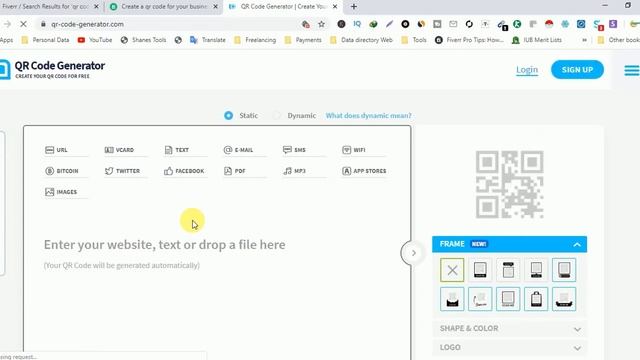Bookmark this page with the star icon
Viewport: 640px width, 360px height.
click(x=322, y=24)
